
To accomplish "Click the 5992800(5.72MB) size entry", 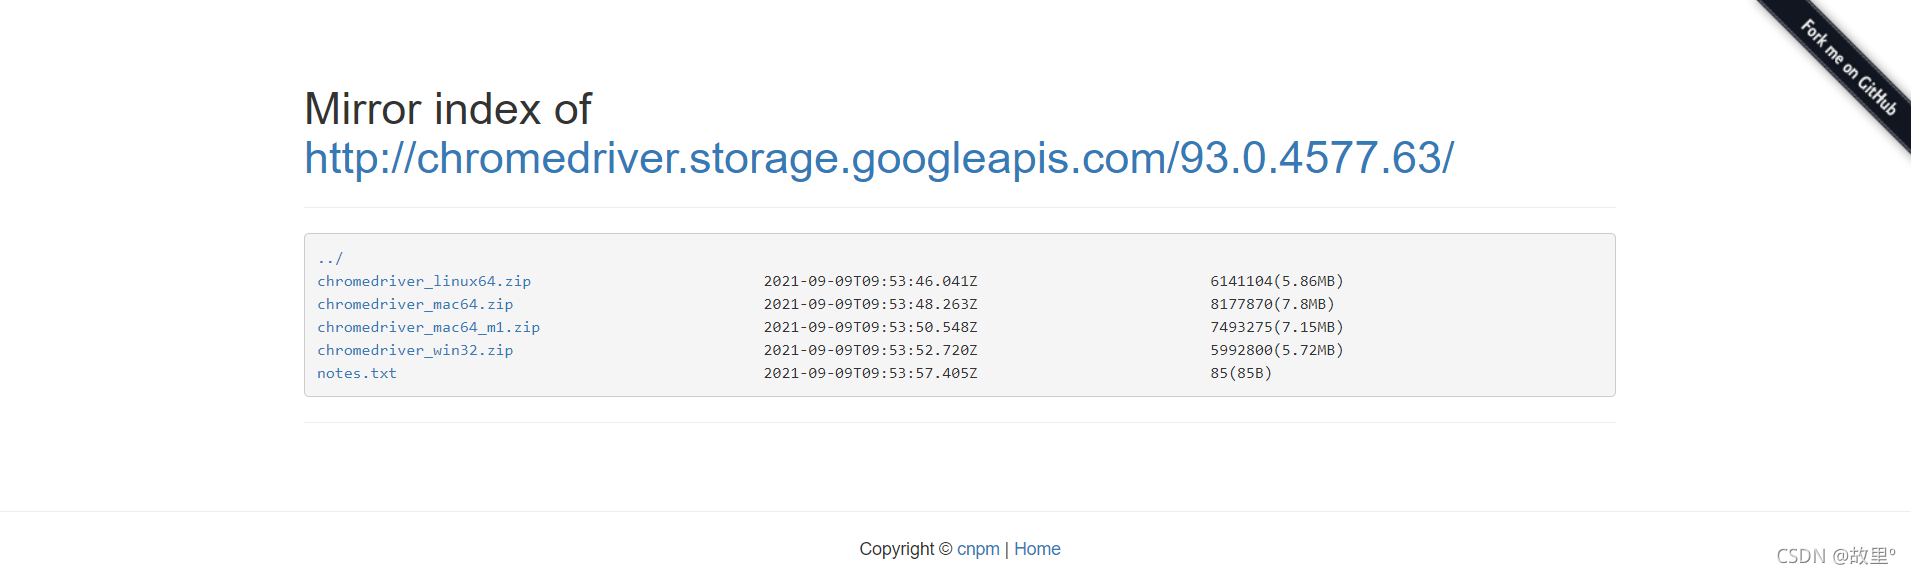I will 1276,350.
